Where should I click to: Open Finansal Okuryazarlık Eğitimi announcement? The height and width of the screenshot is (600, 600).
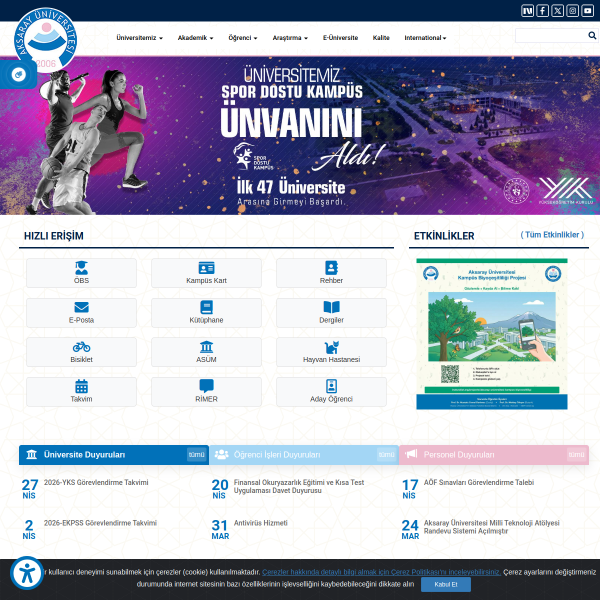299,486
